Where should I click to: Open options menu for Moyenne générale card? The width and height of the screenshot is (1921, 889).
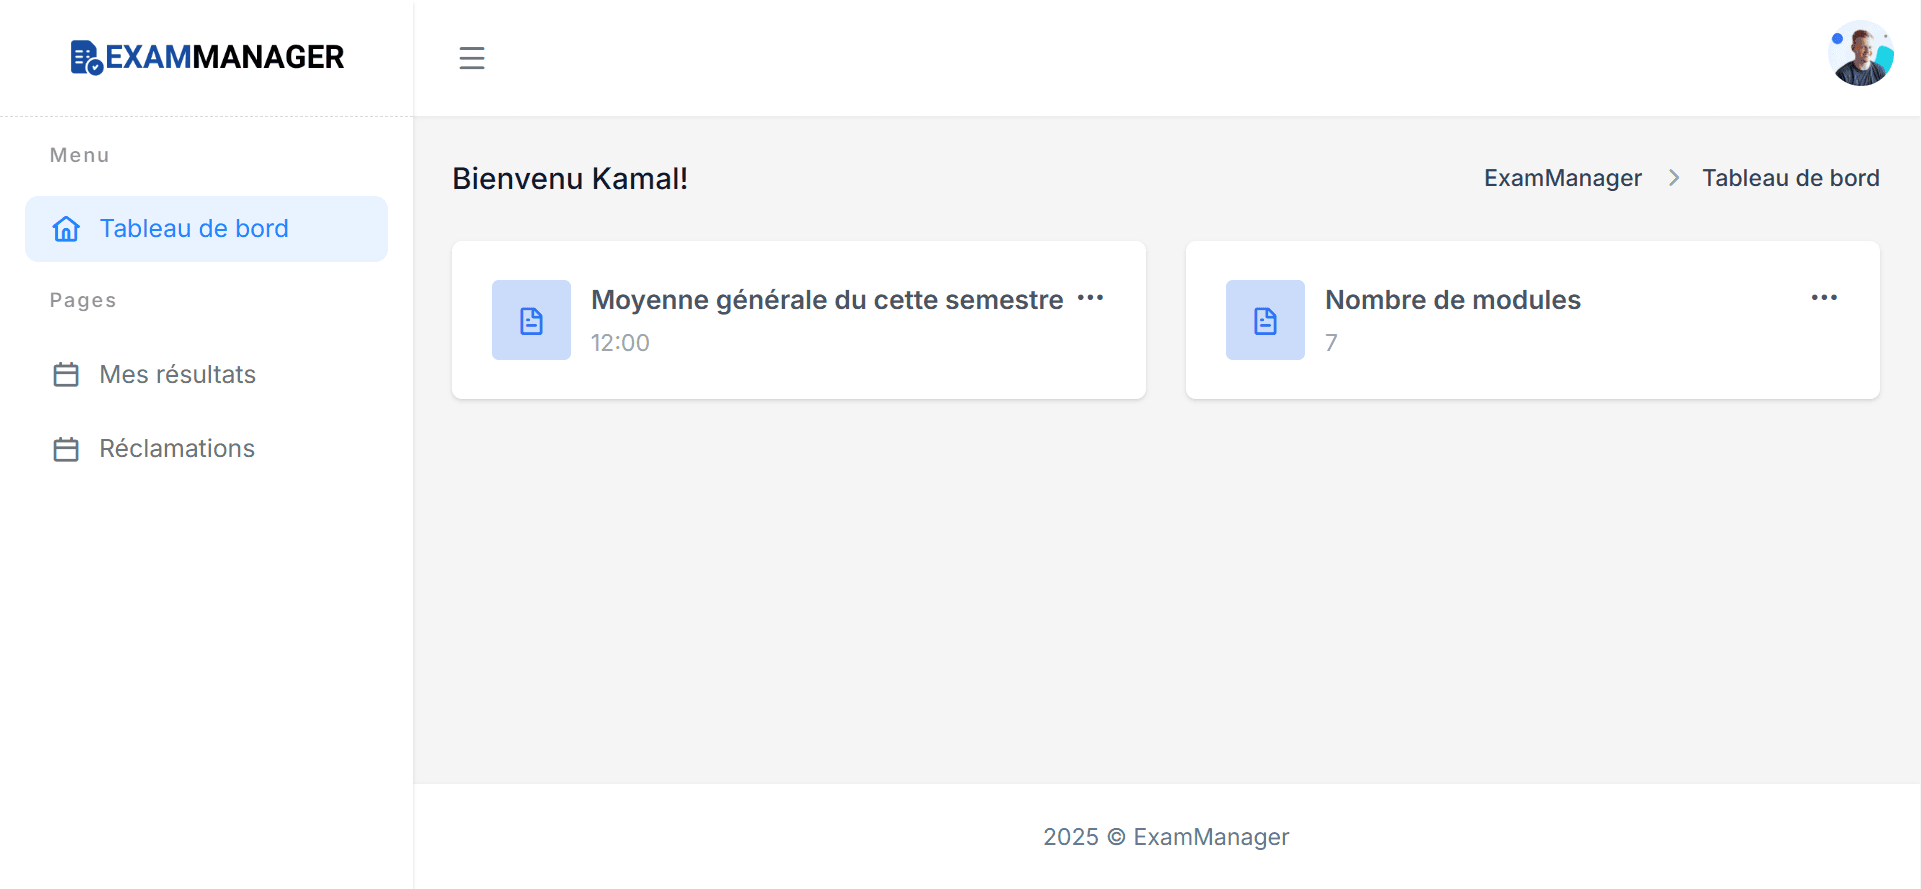(x=1090, y=298)
